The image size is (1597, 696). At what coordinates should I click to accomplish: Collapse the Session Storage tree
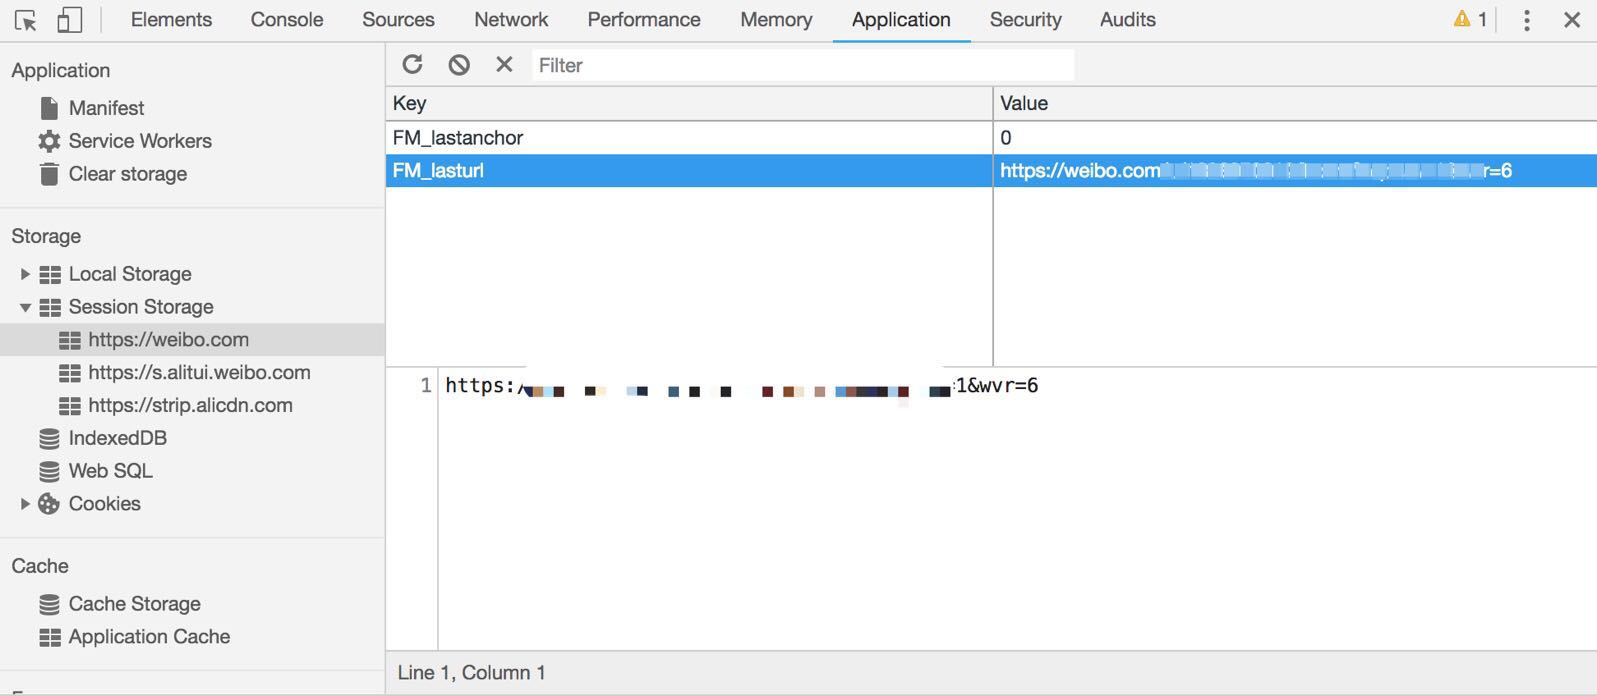25,307
